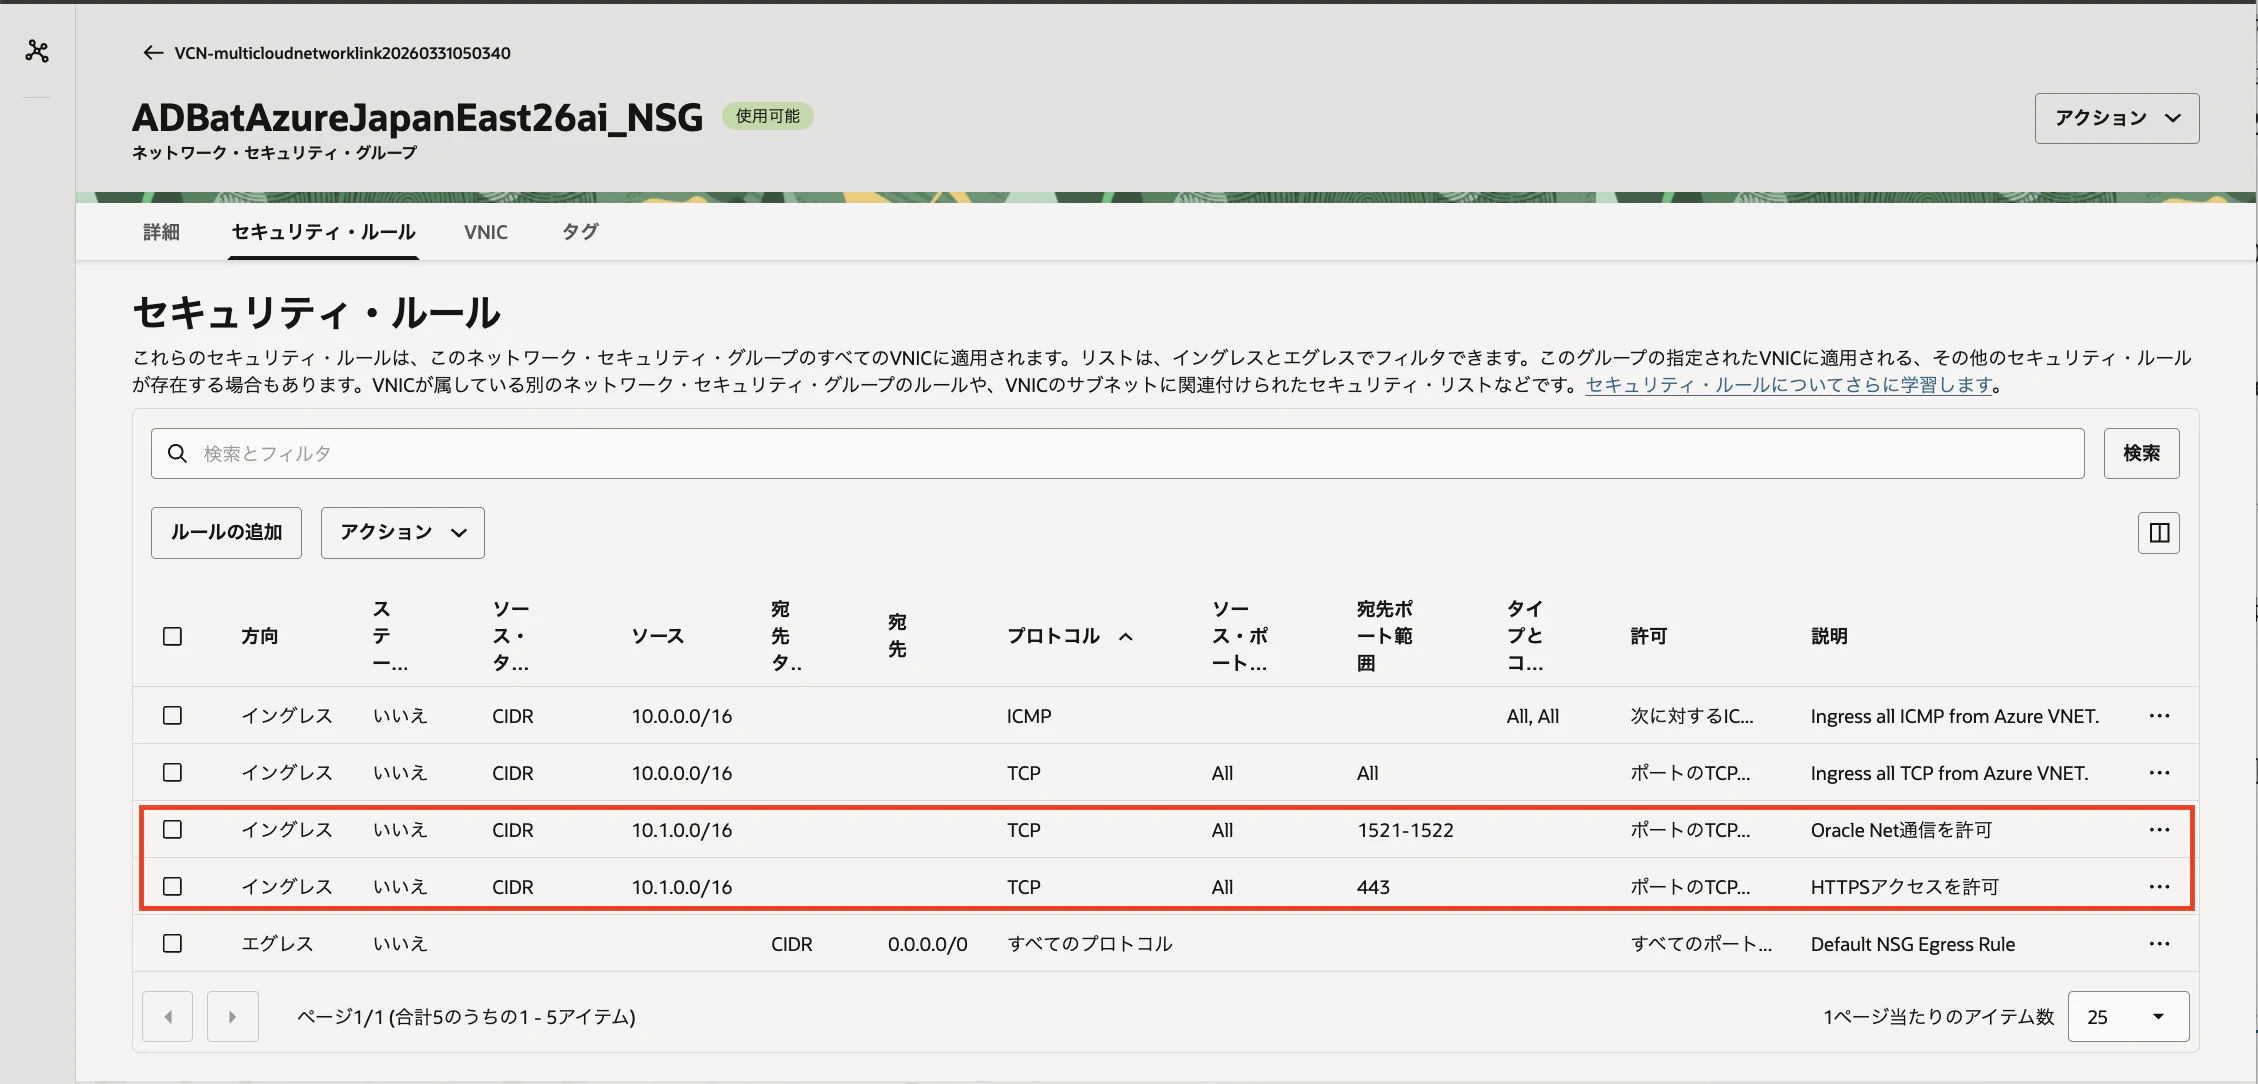Click すべてのポート... permission cell
The image size is (2258, 1084).
coord(1701,944)
